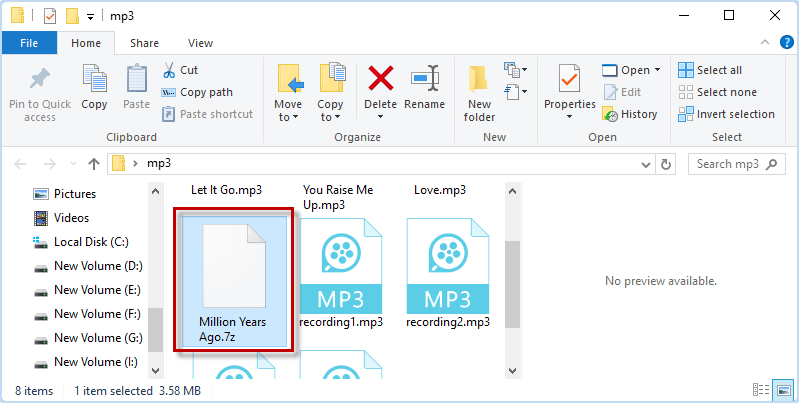Click the You Raise Me Up.mp3 filename
The image size is (799, 403).
click(x=338, y=197)
